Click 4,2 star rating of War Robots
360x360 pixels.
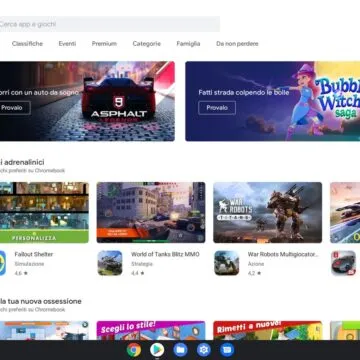click(x=254, y=273)
